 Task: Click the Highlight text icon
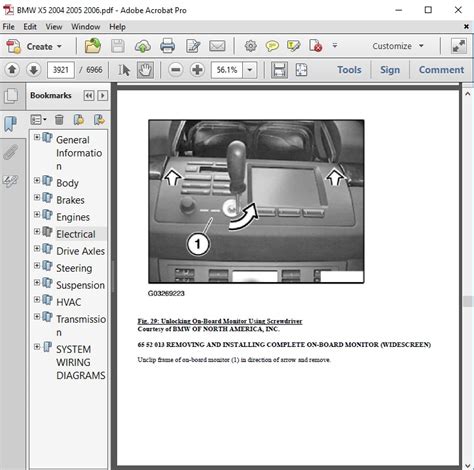293,46
